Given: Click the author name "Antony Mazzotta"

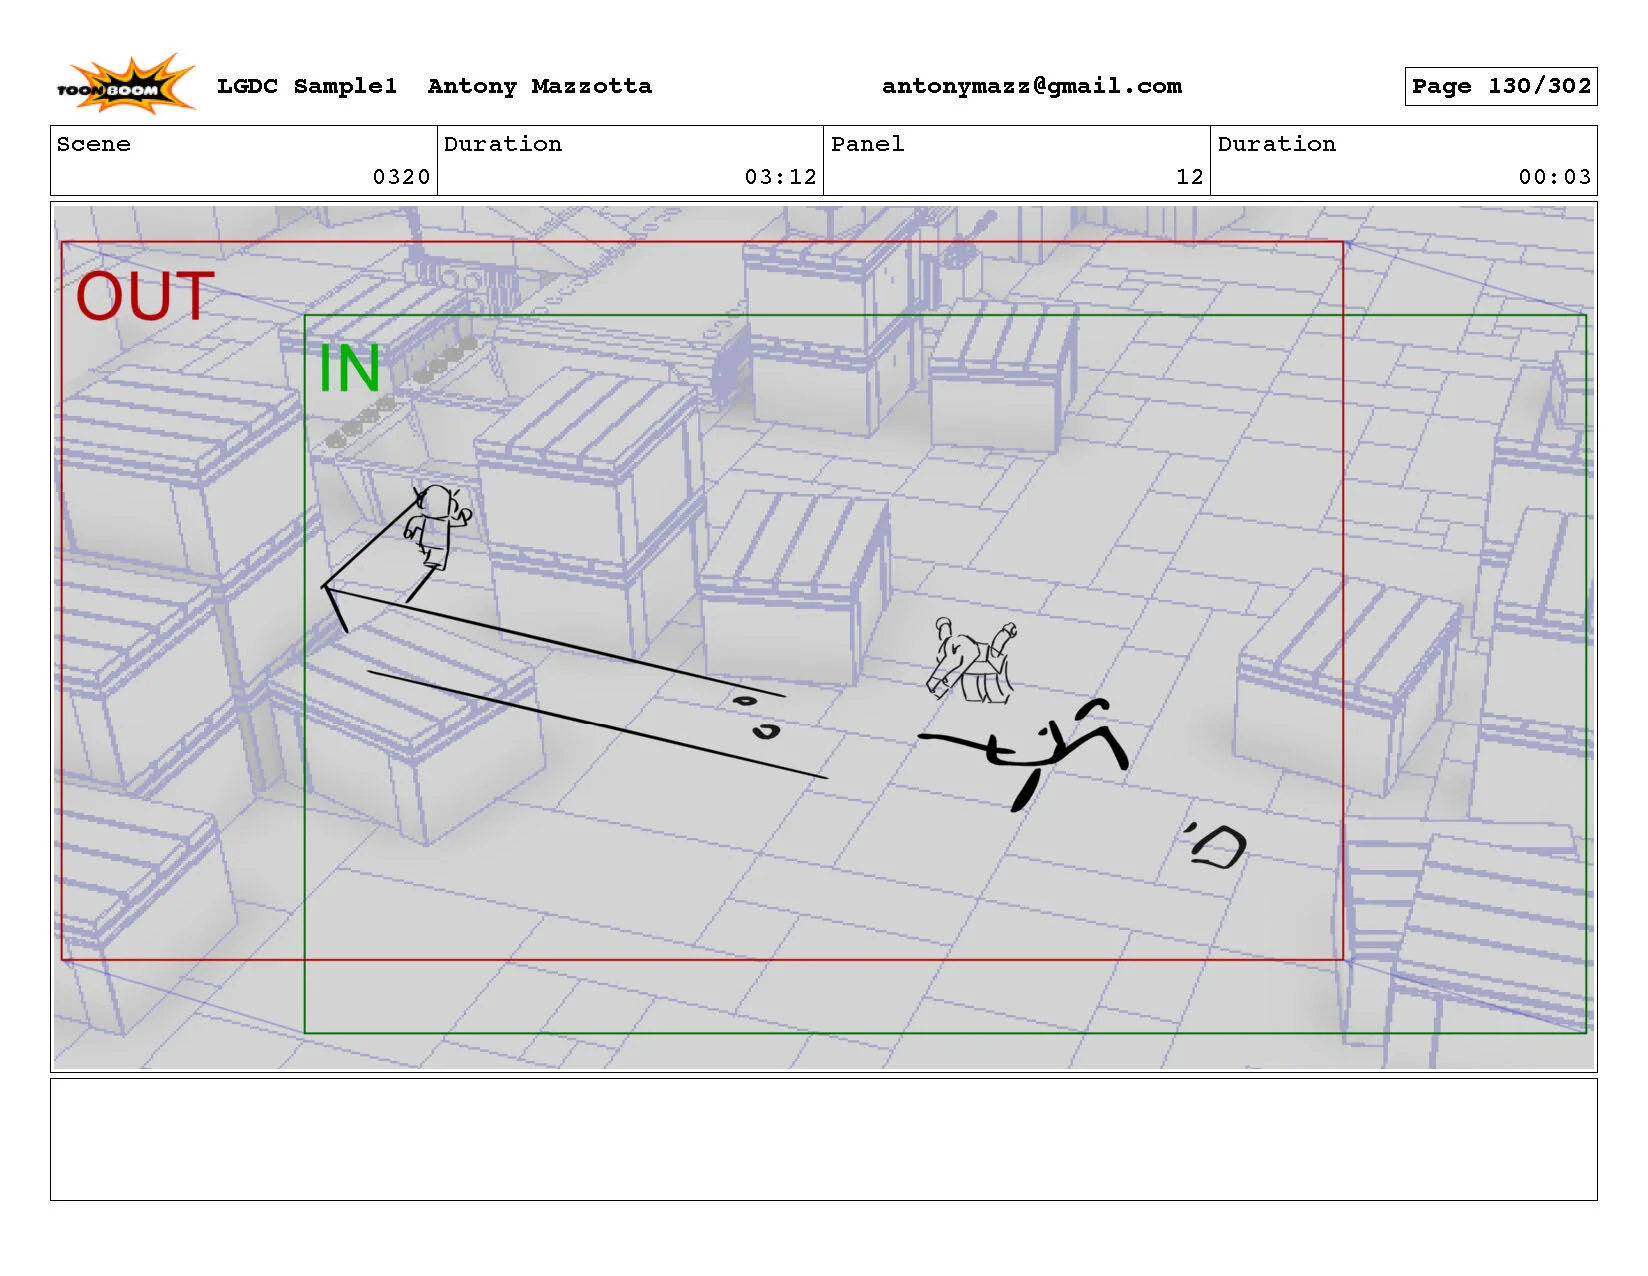Looking at the screenshot, I should click(x=540, y=86).
